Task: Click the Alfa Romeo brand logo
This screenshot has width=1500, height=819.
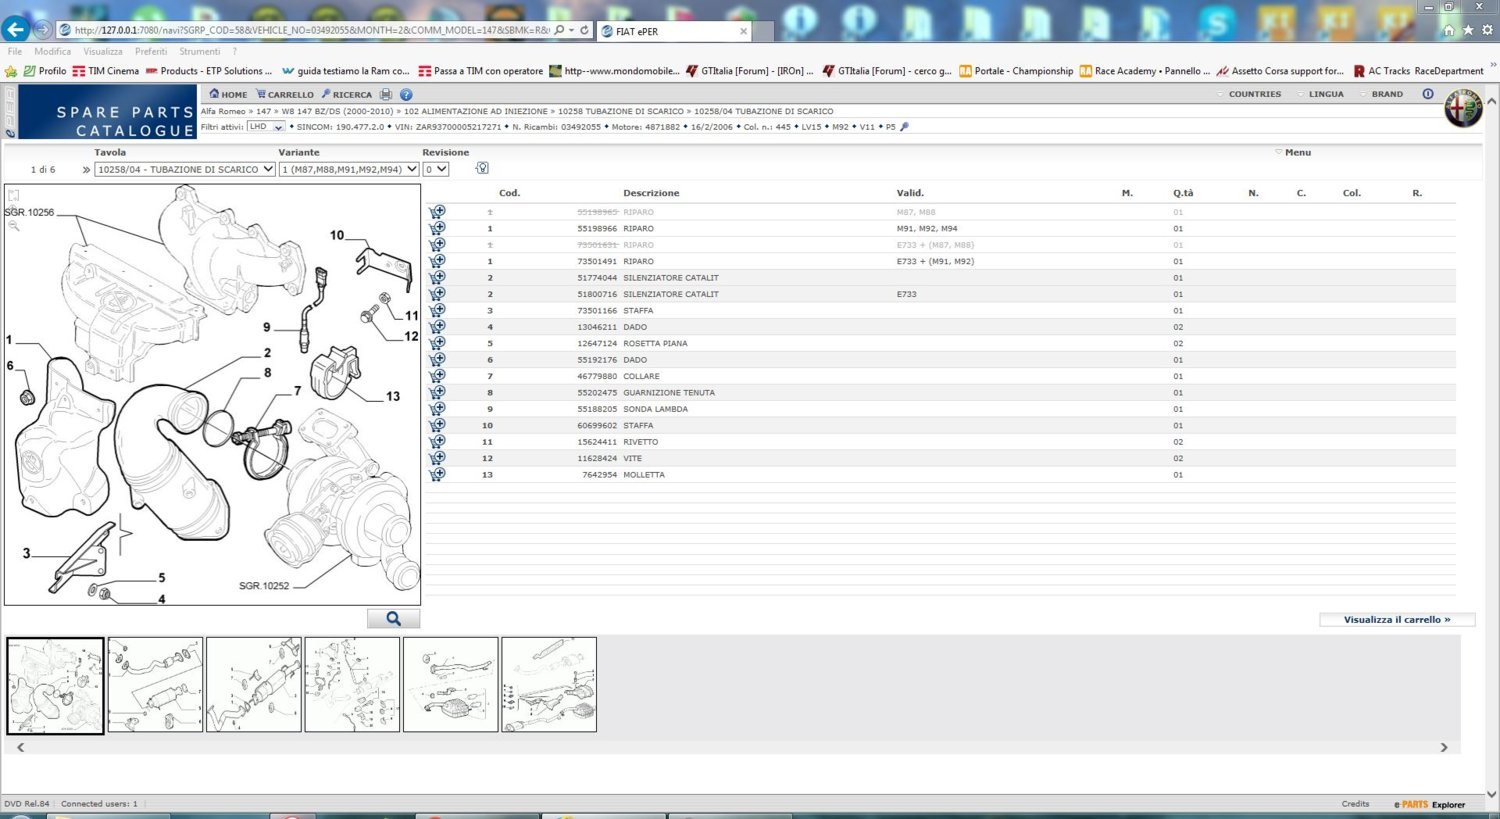Action: (1463, 108)
